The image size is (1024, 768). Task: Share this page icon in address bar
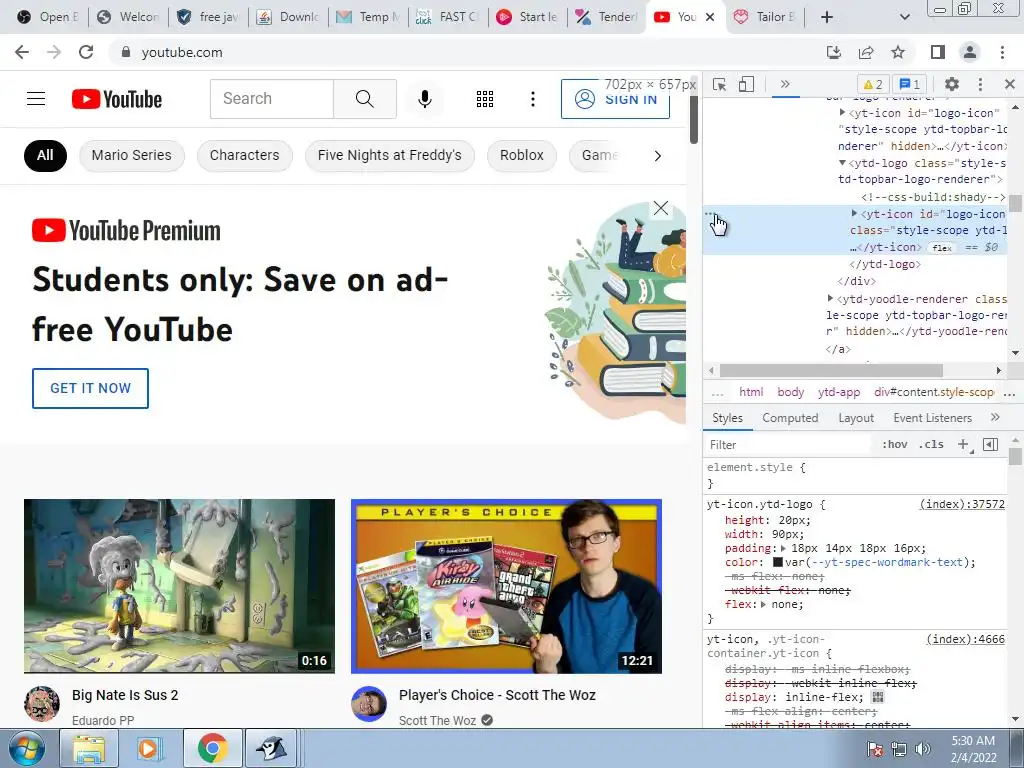coord(866,52)
